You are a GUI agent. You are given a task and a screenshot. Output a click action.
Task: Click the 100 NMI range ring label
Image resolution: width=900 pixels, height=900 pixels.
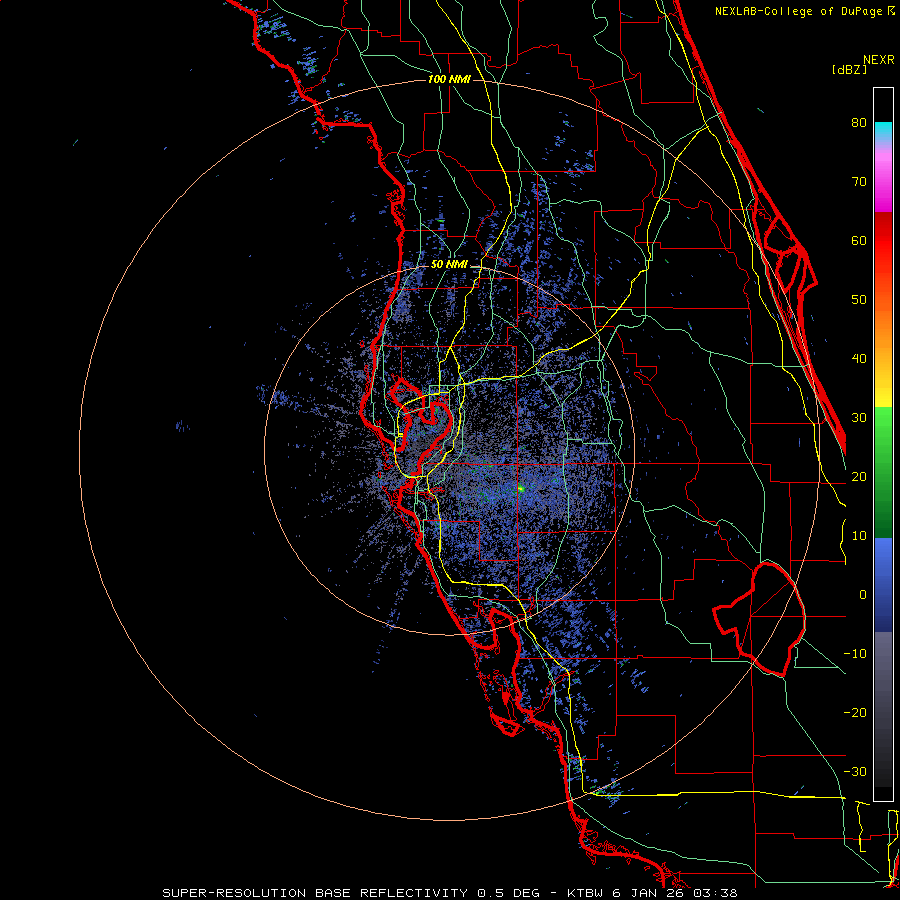click(449, 79)
